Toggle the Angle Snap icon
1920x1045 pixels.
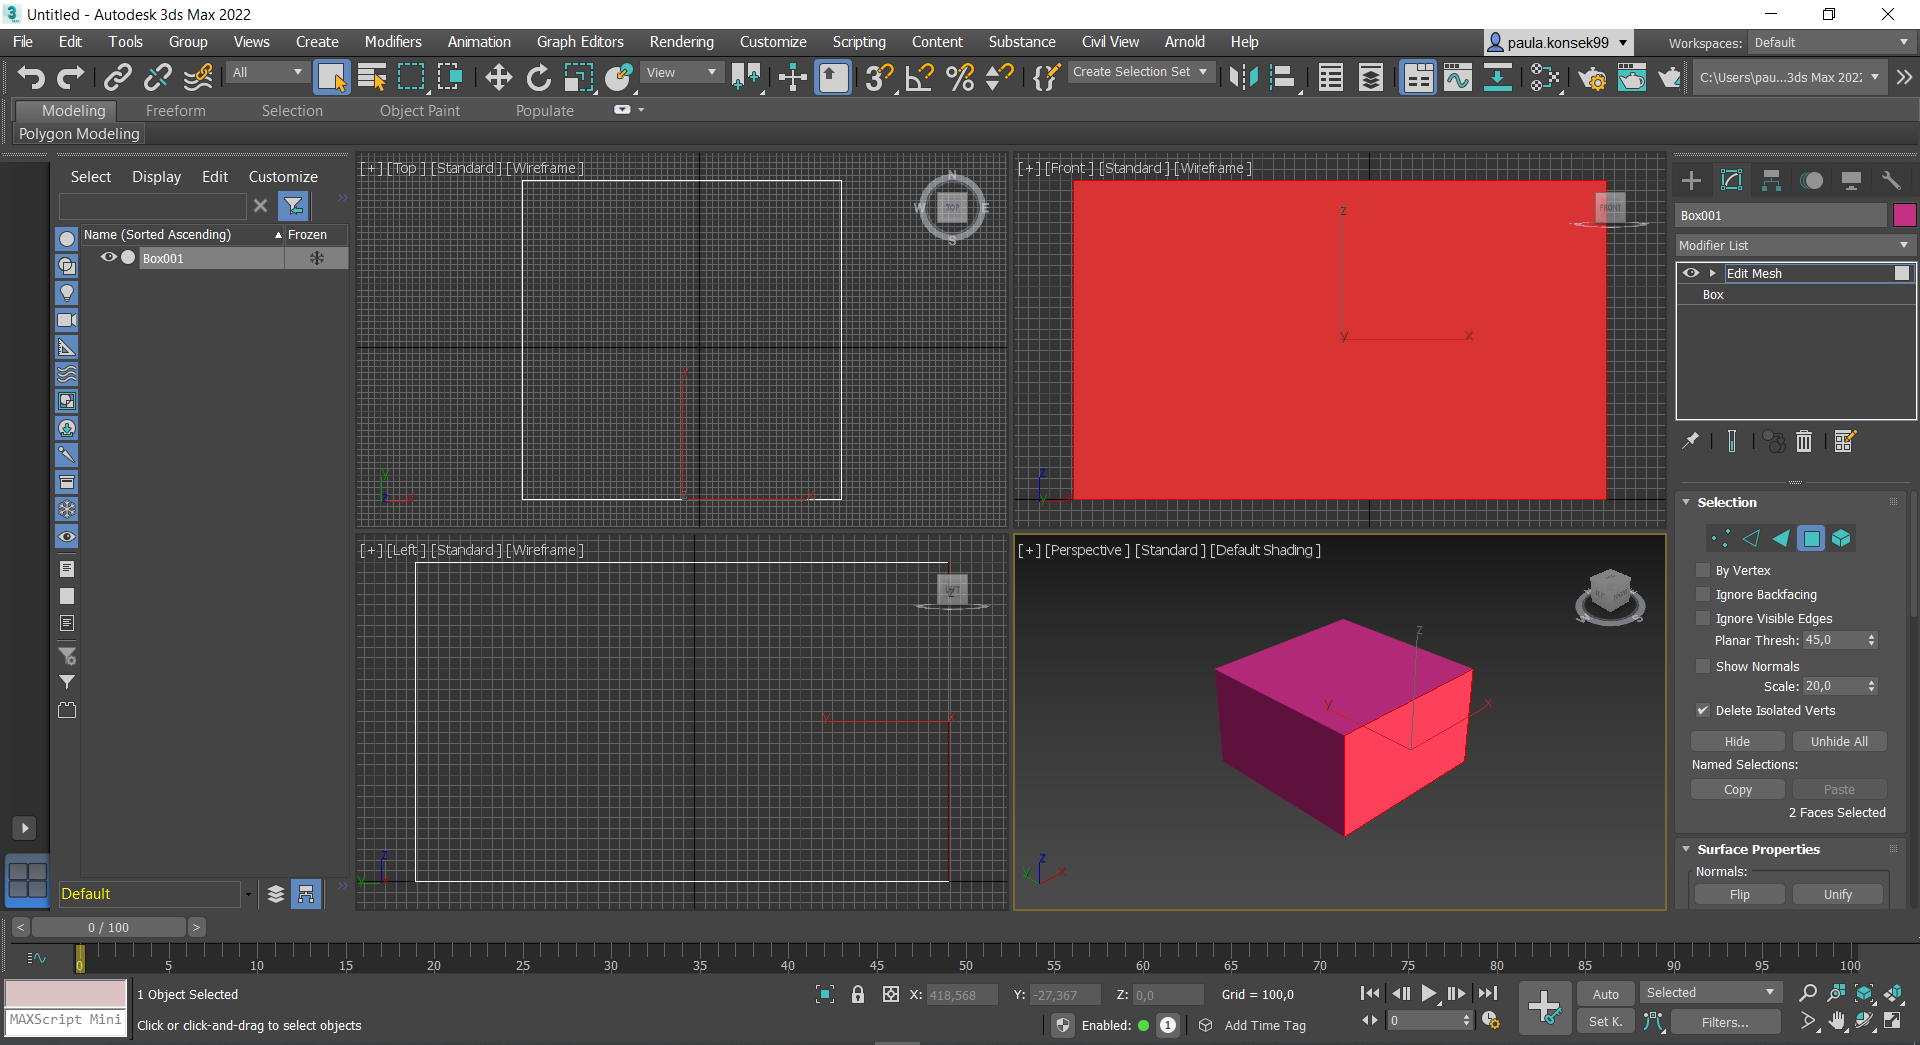click(919, 77)
